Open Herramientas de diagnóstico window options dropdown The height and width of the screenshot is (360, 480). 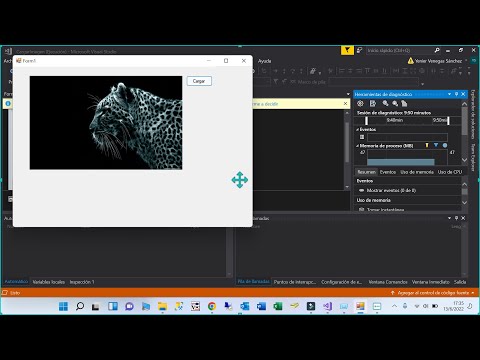[449, 94]
